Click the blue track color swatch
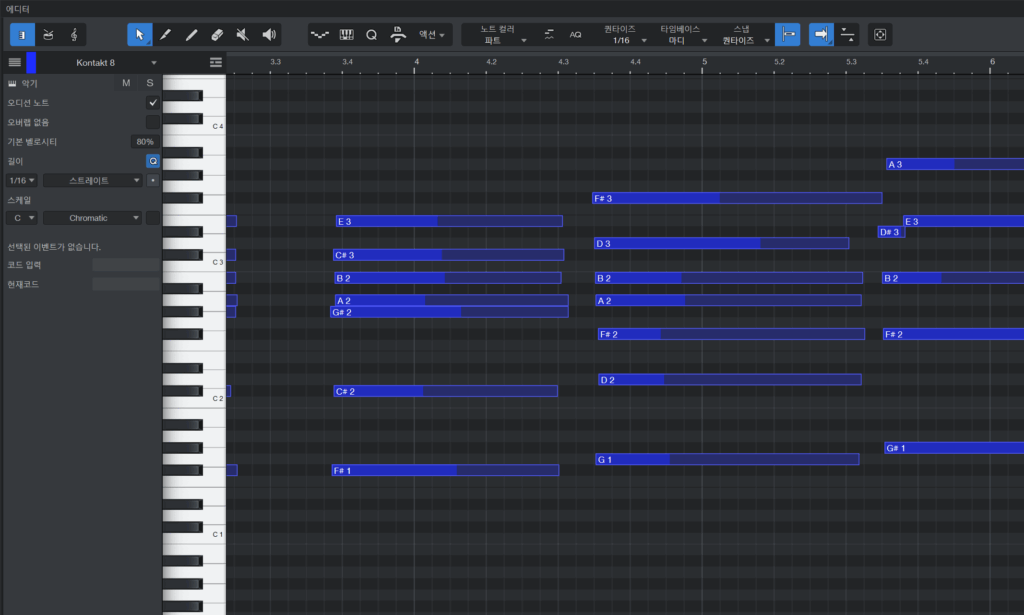The image size is (1024, 615). coord(31,62)
